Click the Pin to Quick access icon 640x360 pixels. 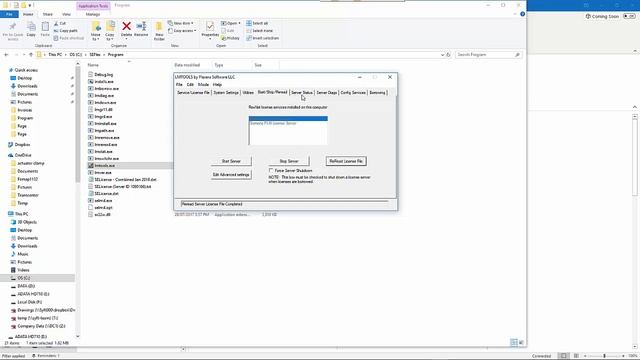click(x=13, y=27)
